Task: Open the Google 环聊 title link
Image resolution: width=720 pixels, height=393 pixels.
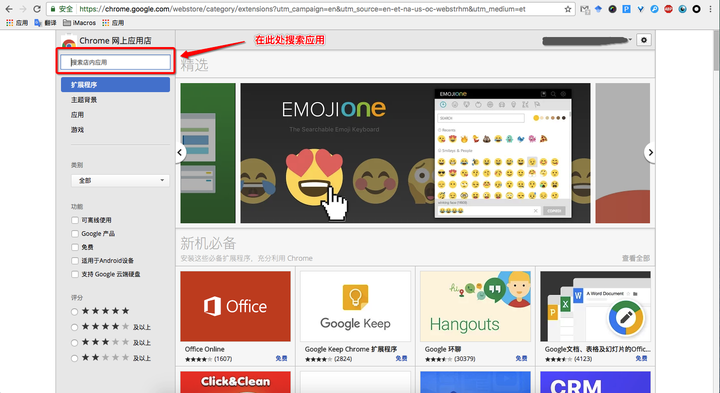Action: coord(443,349)
